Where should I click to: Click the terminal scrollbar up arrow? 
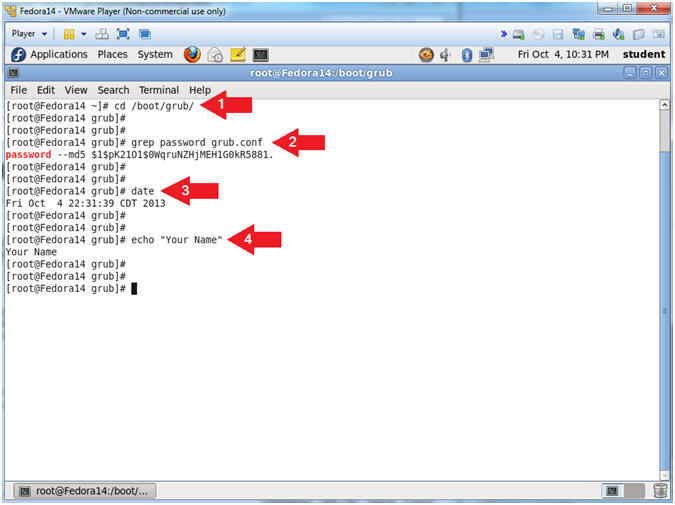point(665,105)
